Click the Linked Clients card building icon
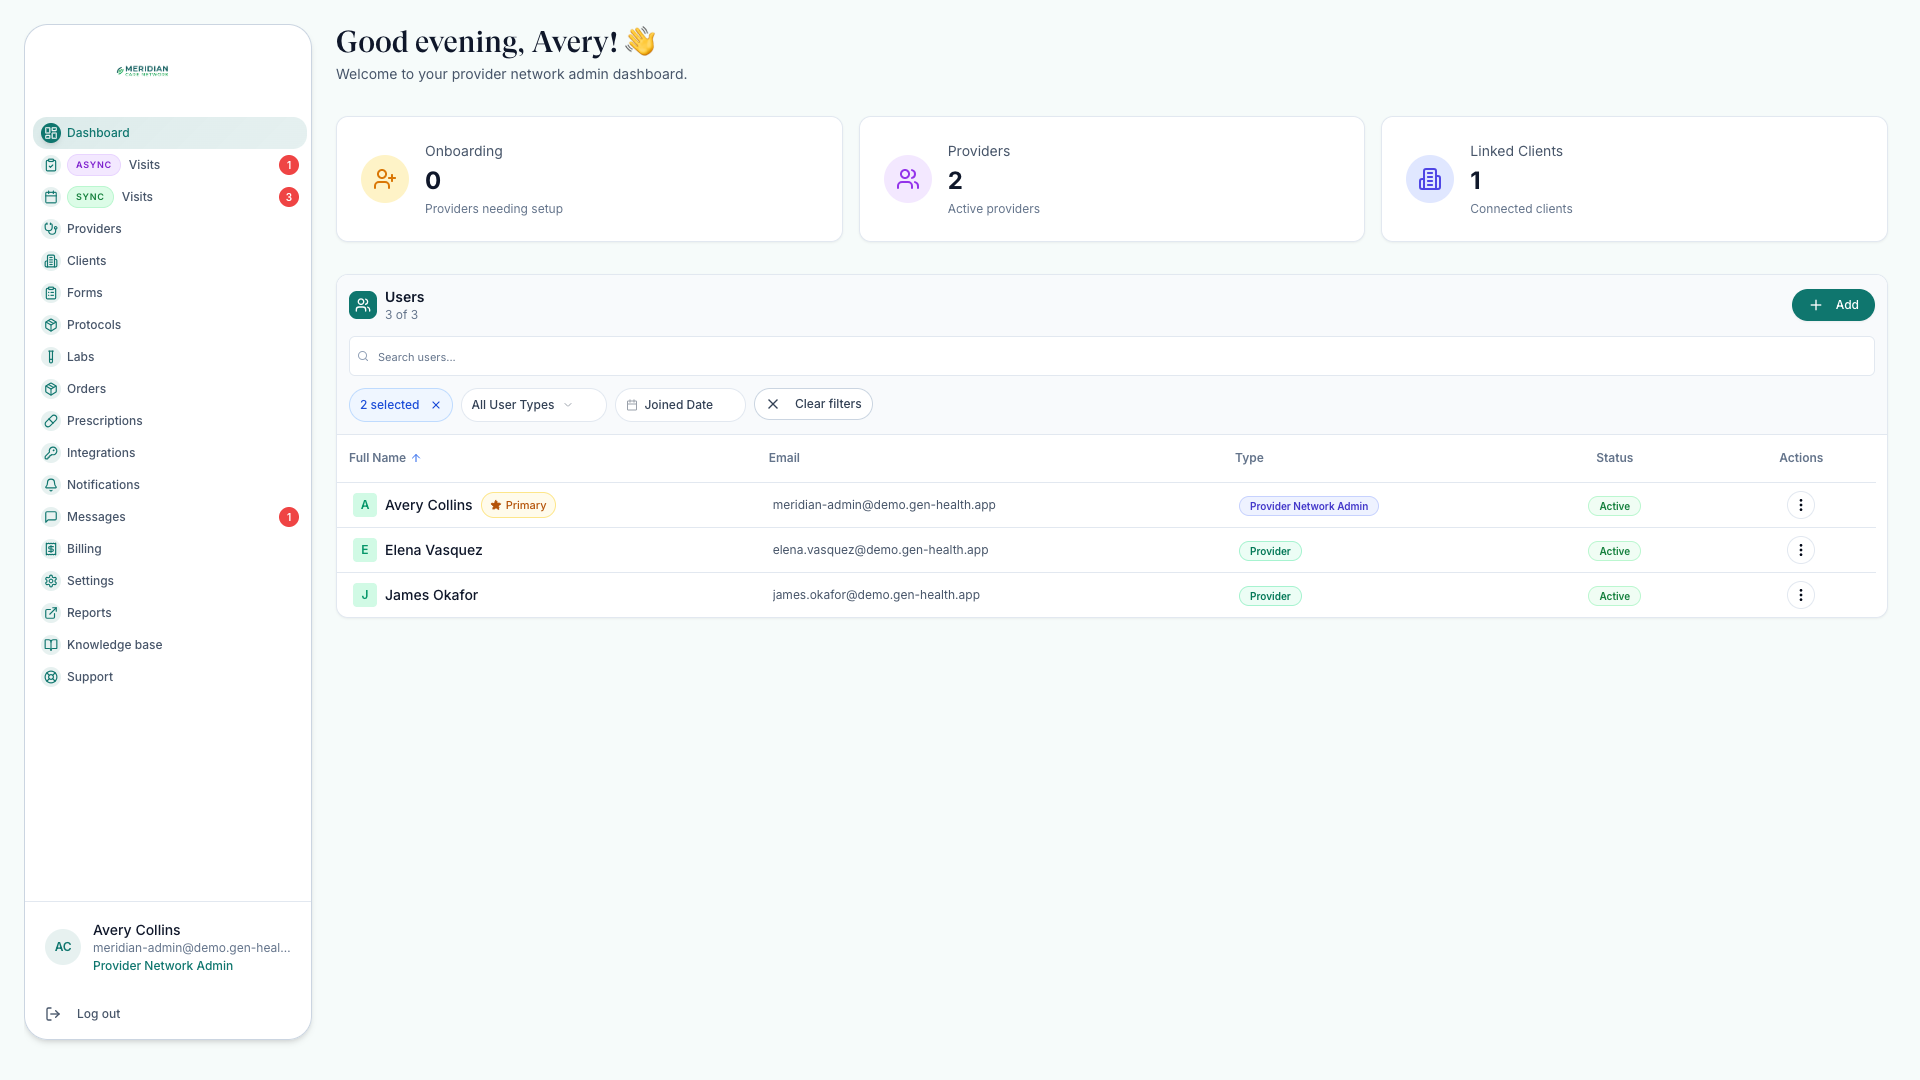This screenshot has width=1920, height=1080. [x=1430, y=179]
